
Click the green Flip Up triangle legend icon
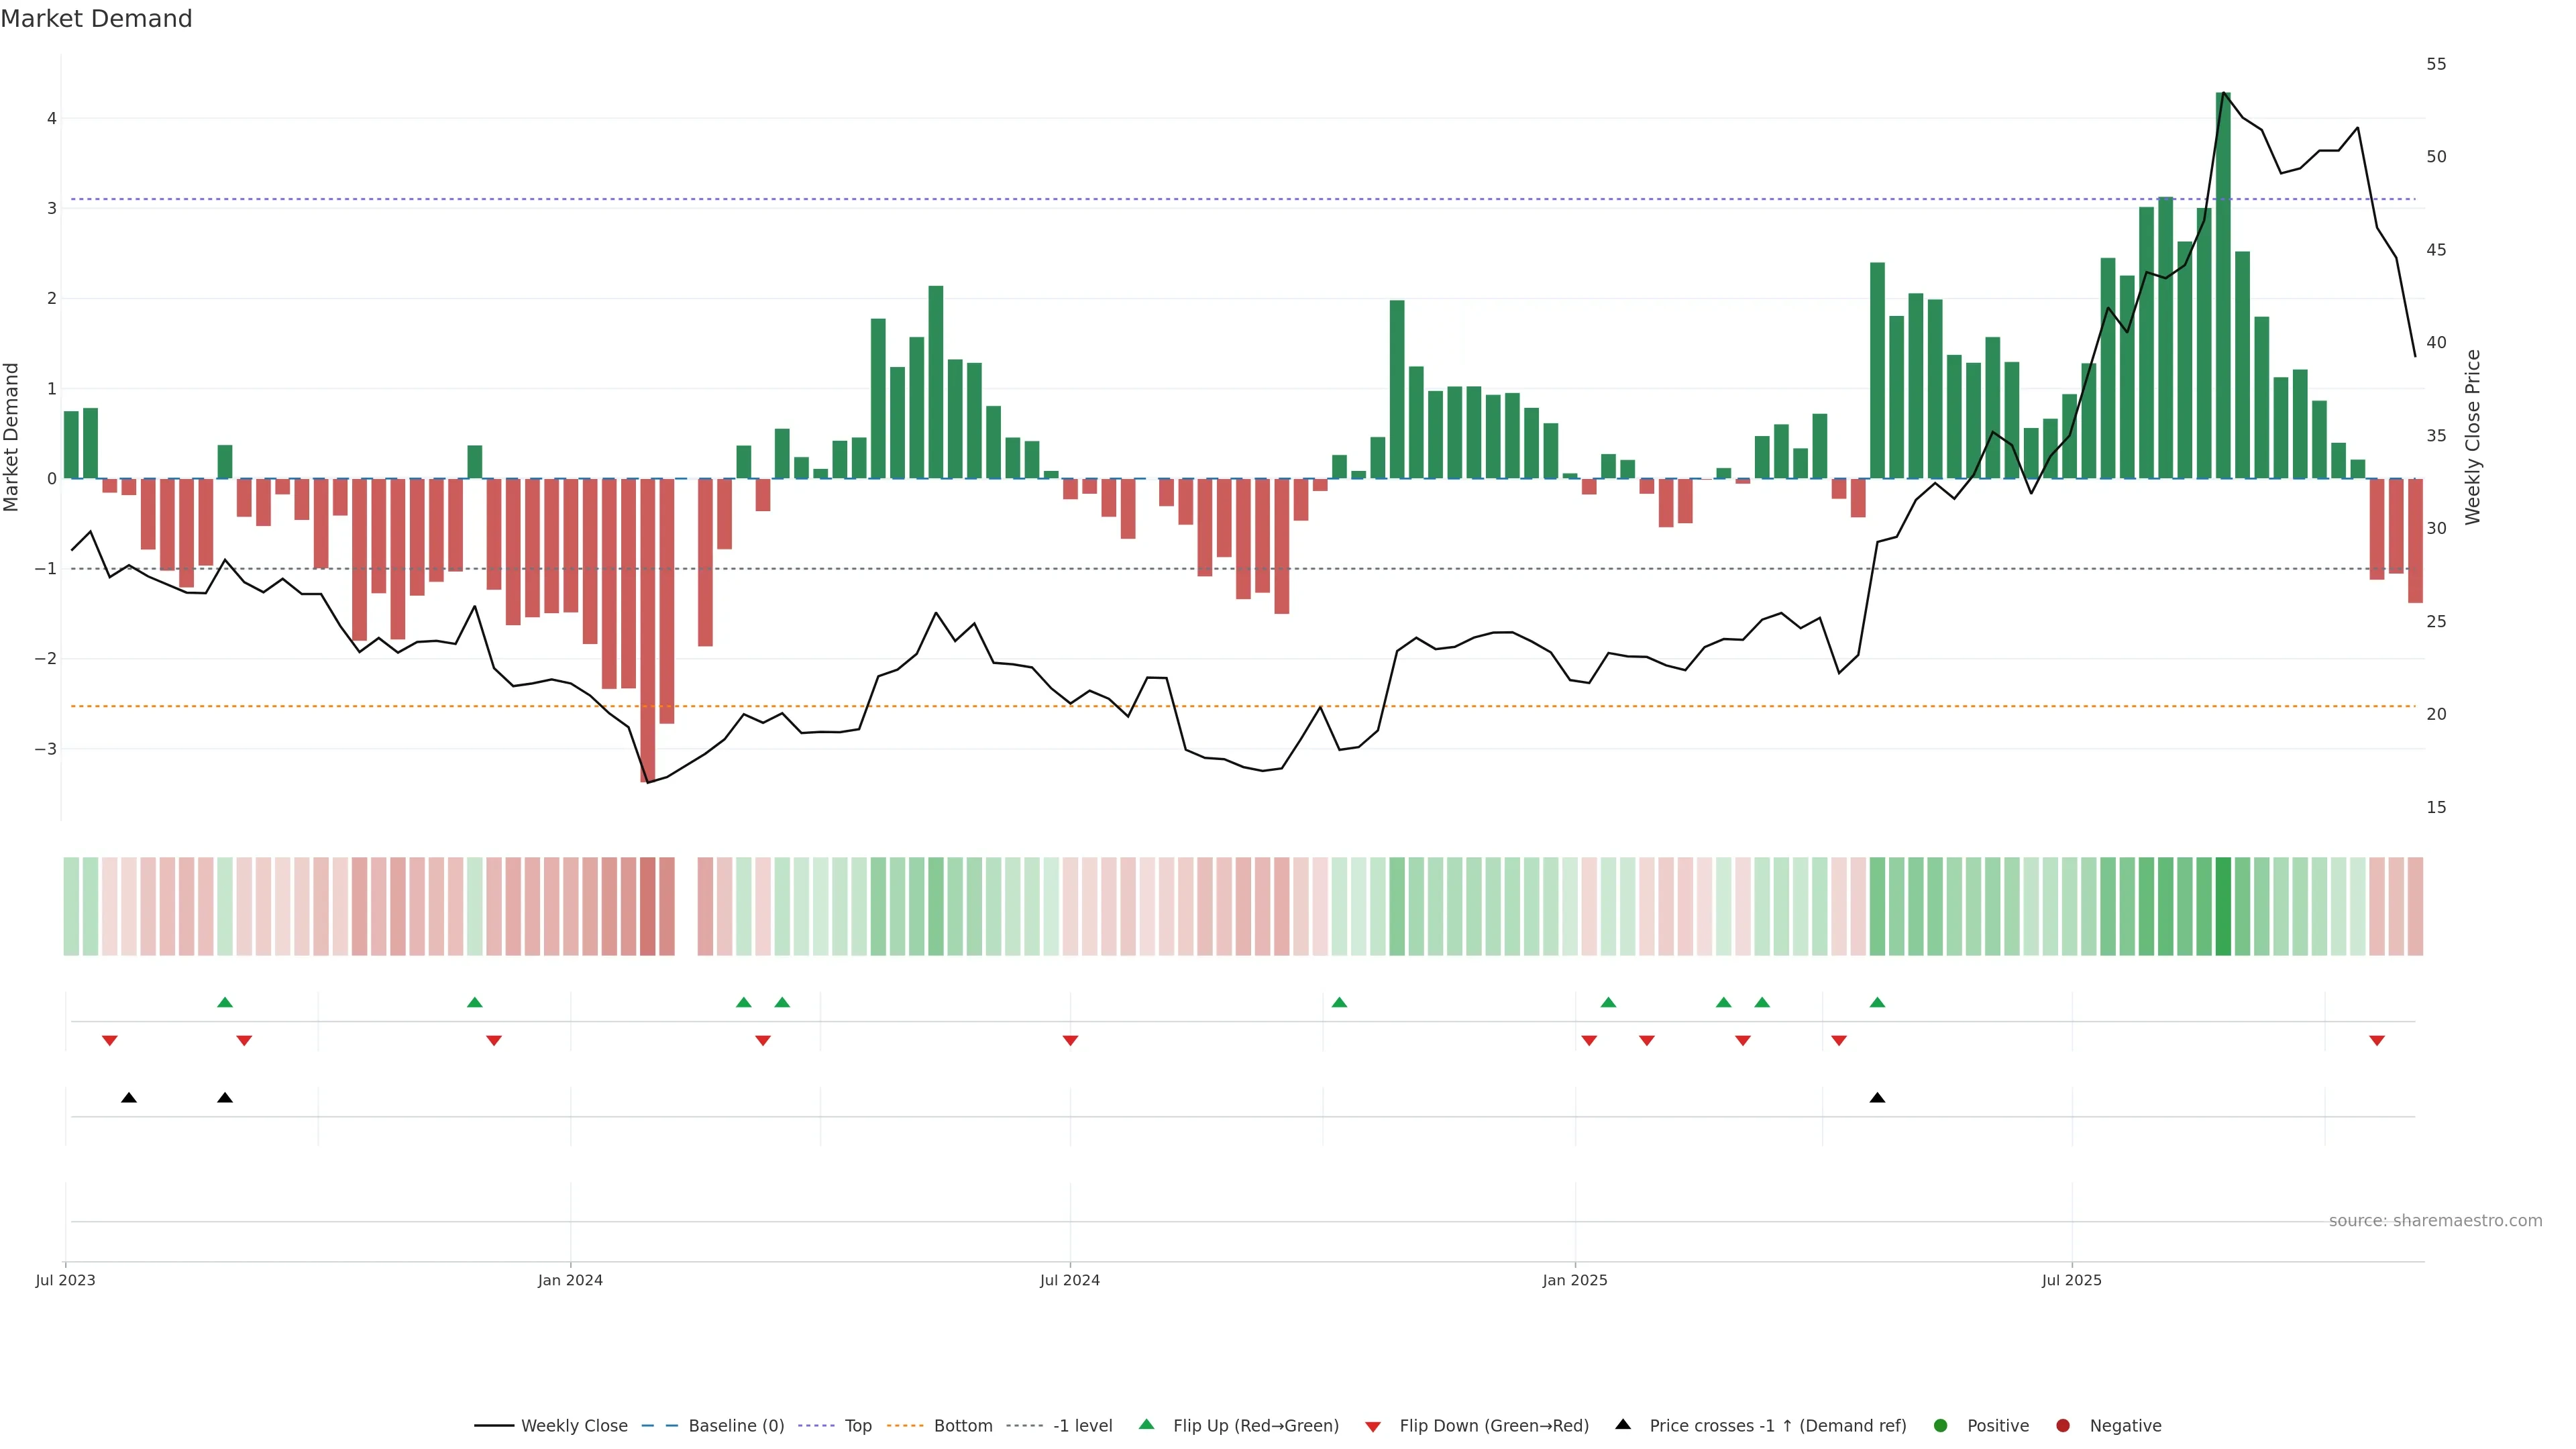(1146, 1424)
